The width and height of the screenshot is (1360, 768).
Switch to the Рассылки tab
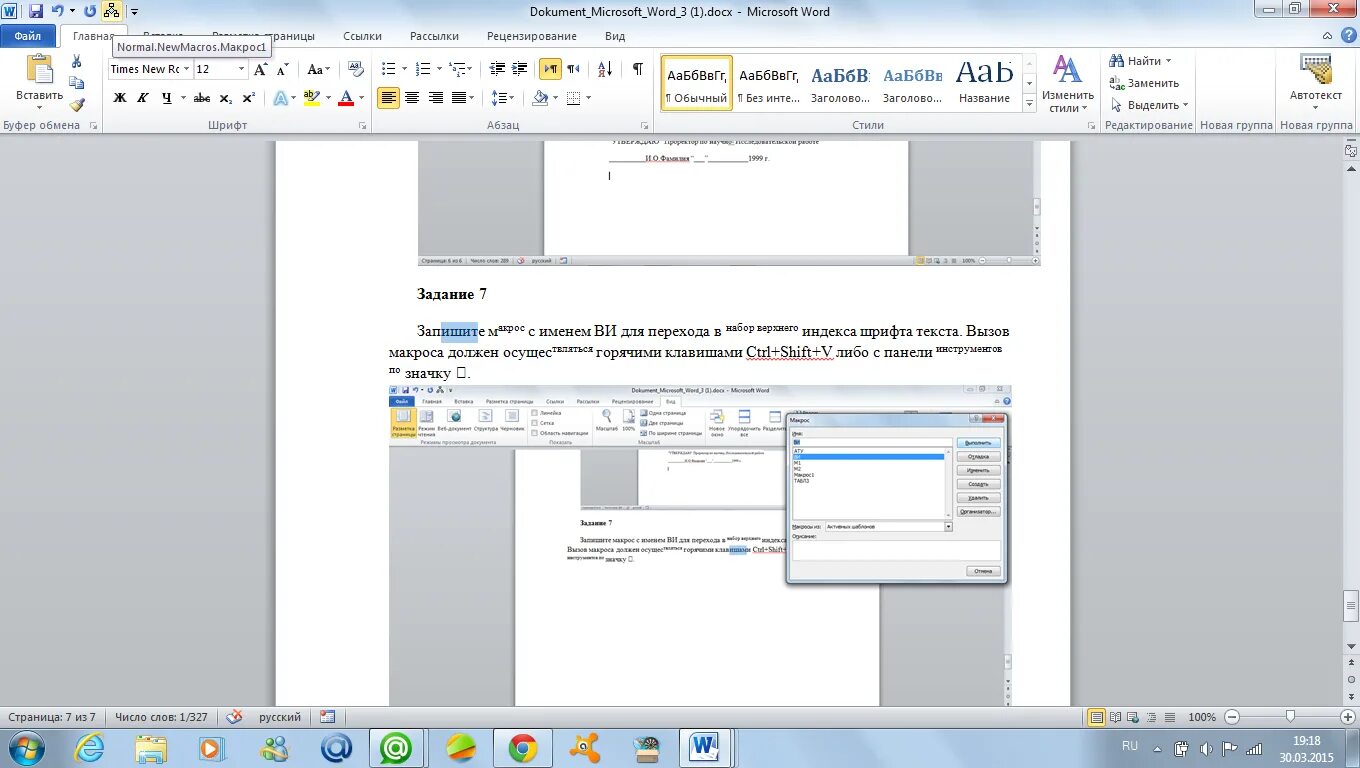pos(434,35)
